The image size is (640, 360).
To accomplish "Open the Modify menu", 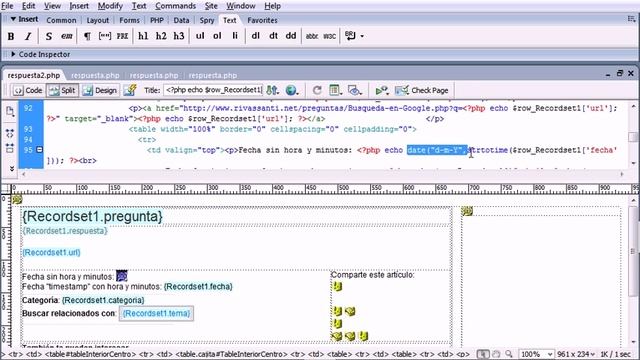I will point(110,6).
